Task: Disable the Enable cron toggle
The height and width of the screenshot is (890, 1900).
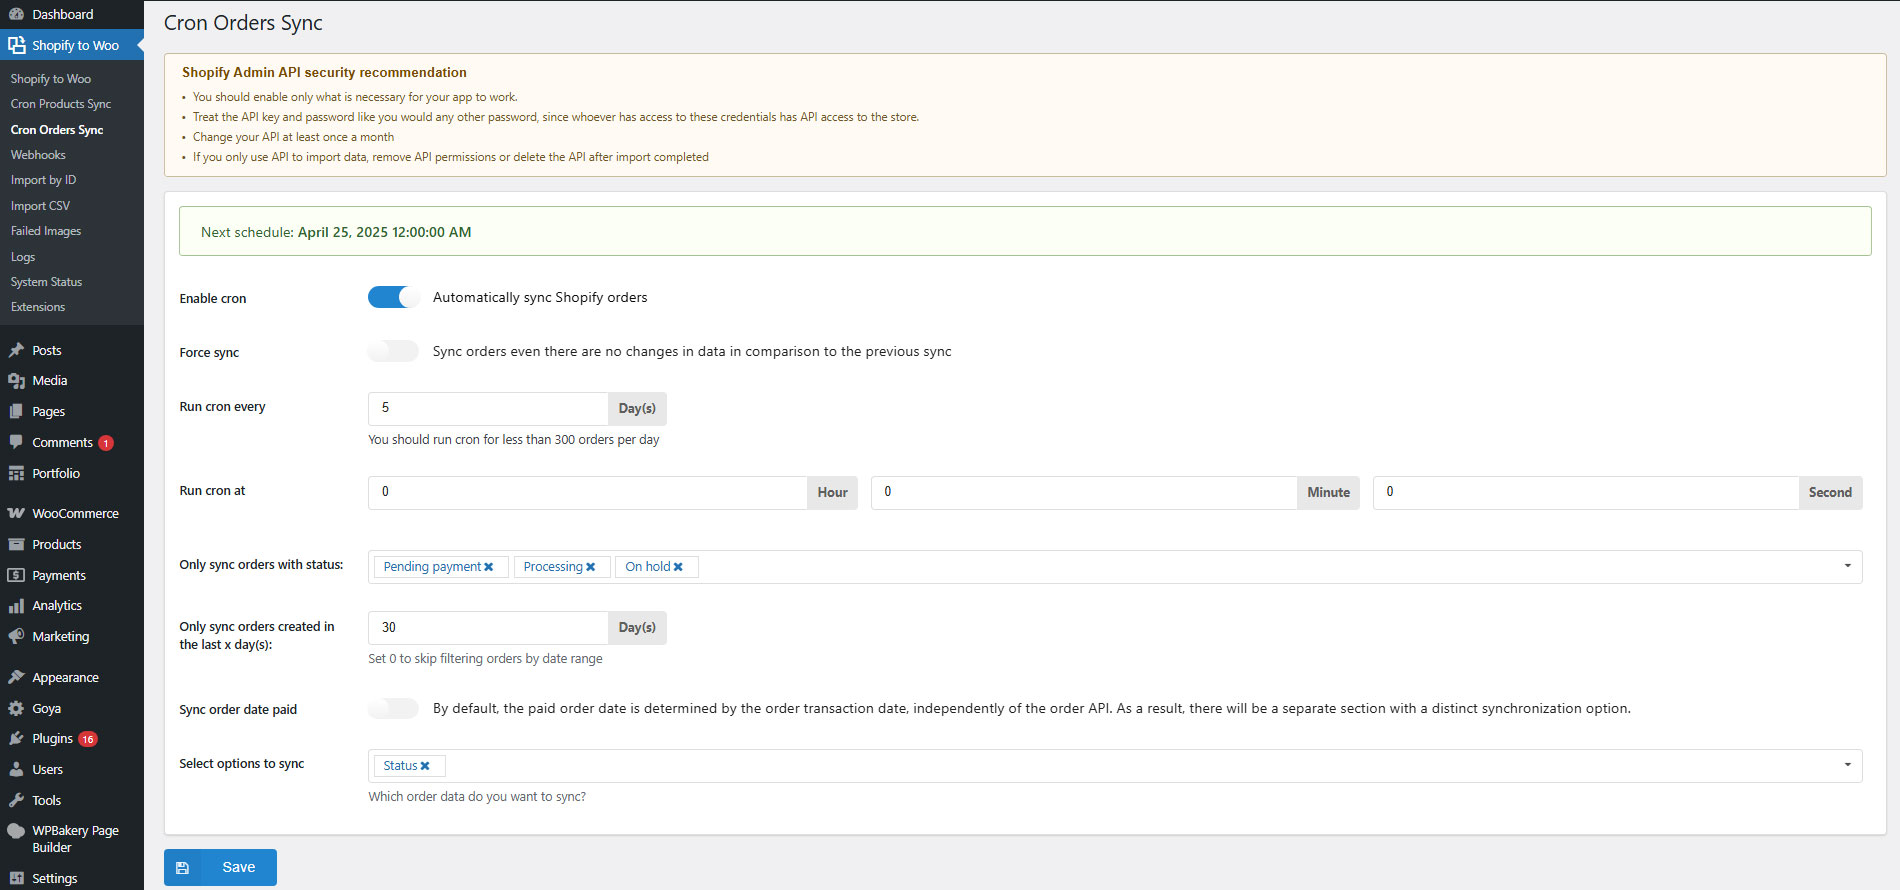Action: point(393,297)
